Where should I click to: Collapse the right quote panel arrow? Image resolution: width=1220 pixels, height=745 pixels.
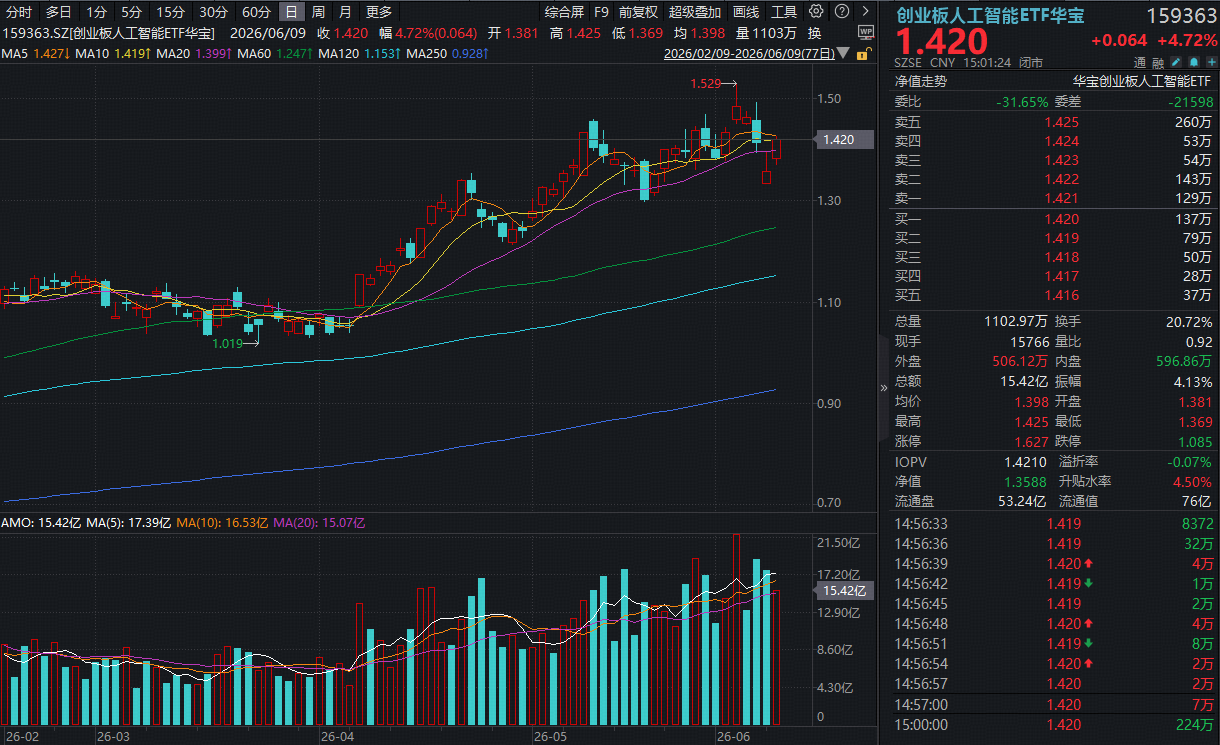coord(883,387)
